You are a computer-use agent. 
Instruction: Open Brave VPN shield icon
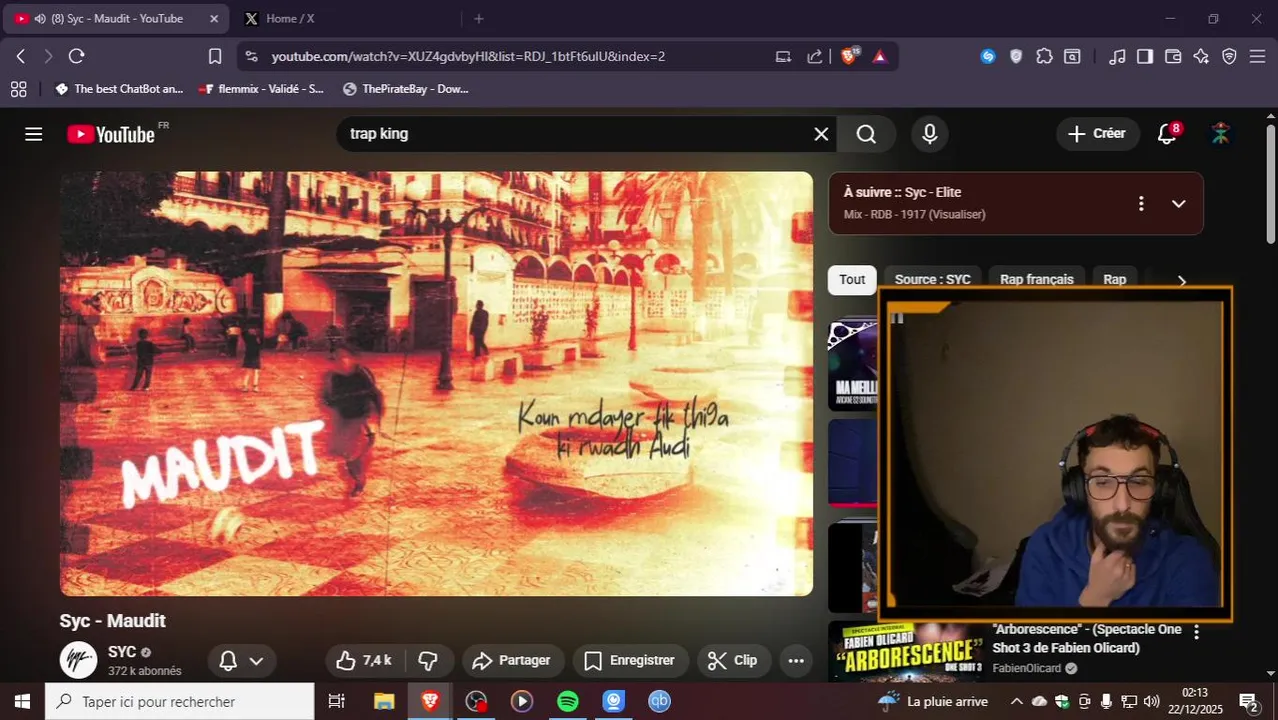[x=1229, y=57]
